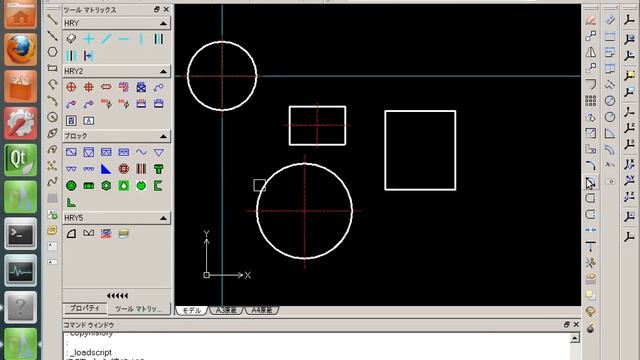Choose the Pattern grid tool in Modify toolbar

tap(591, 100)
